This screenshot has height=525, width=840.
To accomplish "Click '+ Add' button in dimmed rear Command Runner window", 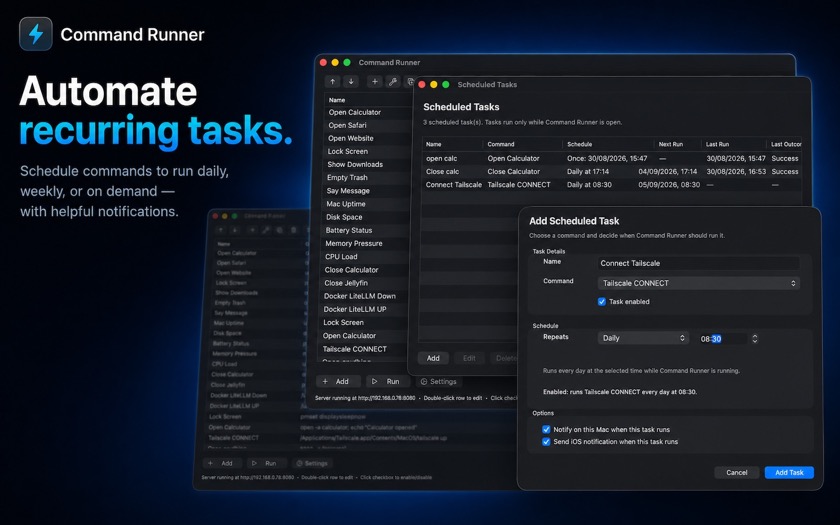I will [x=221, y=463].
